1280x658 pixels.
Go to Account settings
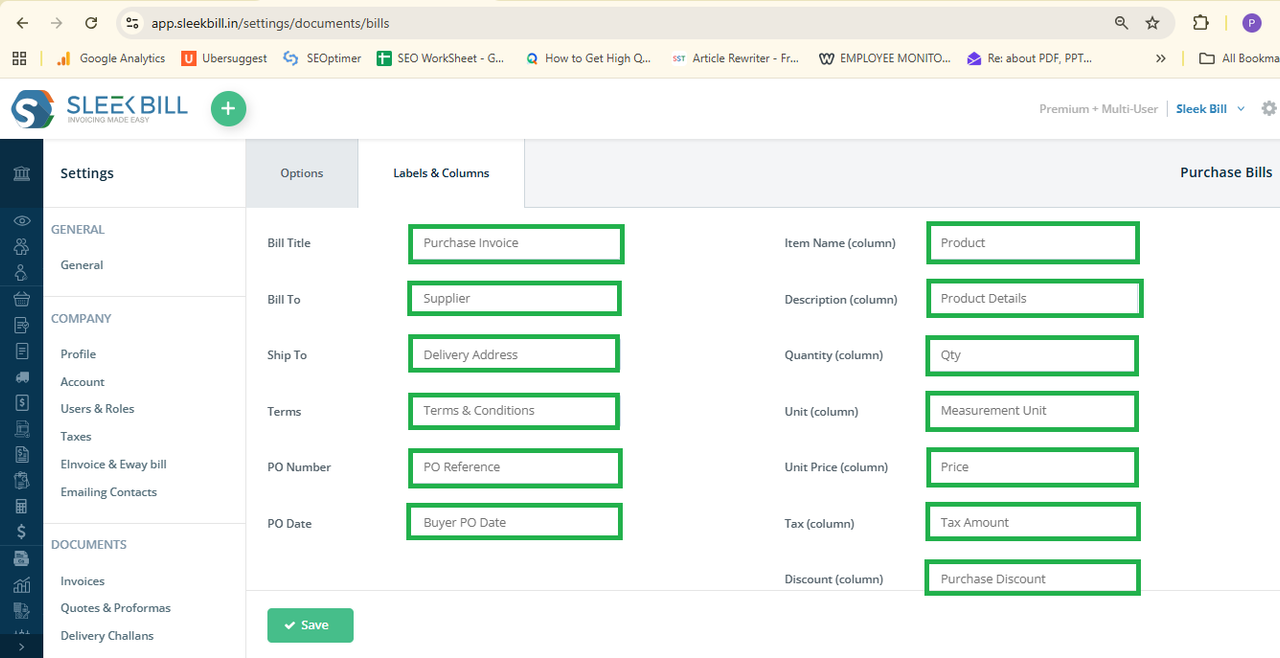coord(82,382)
